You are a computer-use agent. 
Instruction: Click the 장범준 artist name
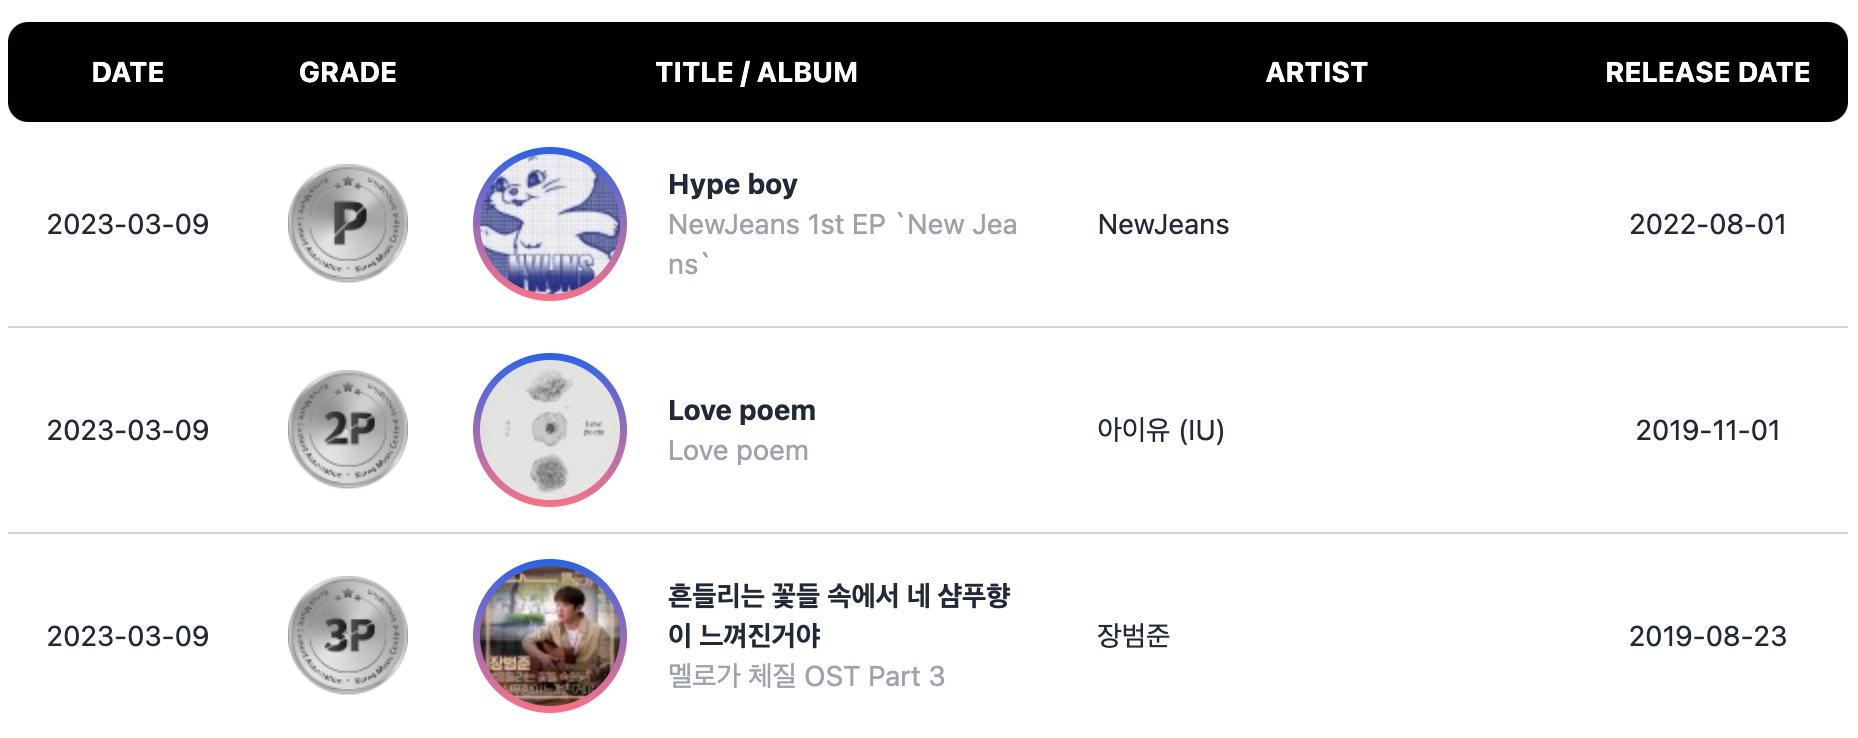1133,636
